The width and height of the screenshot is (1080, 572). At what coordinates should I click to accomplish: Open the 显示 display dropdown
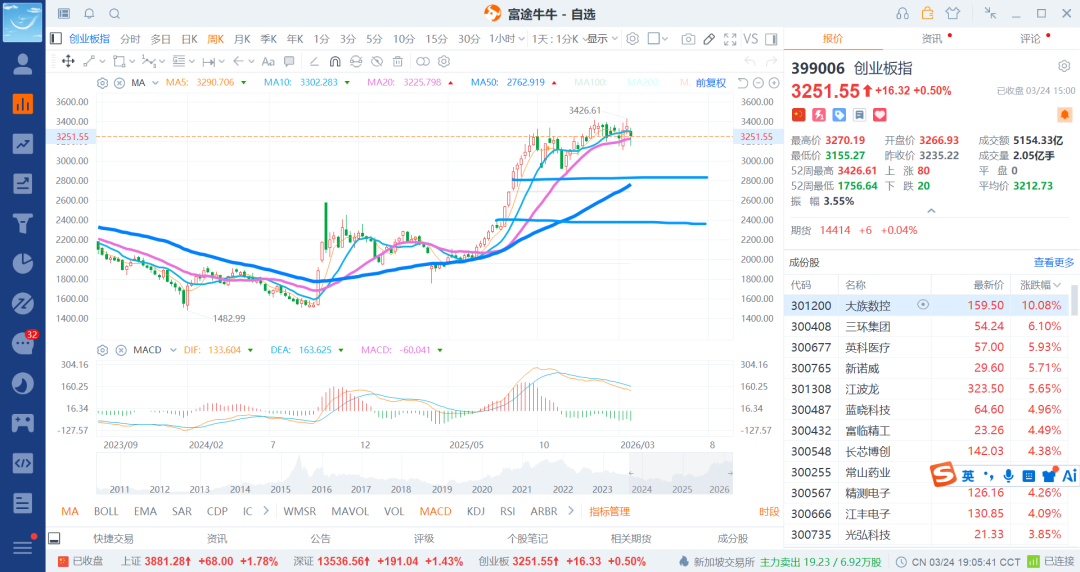click(602, 39)
